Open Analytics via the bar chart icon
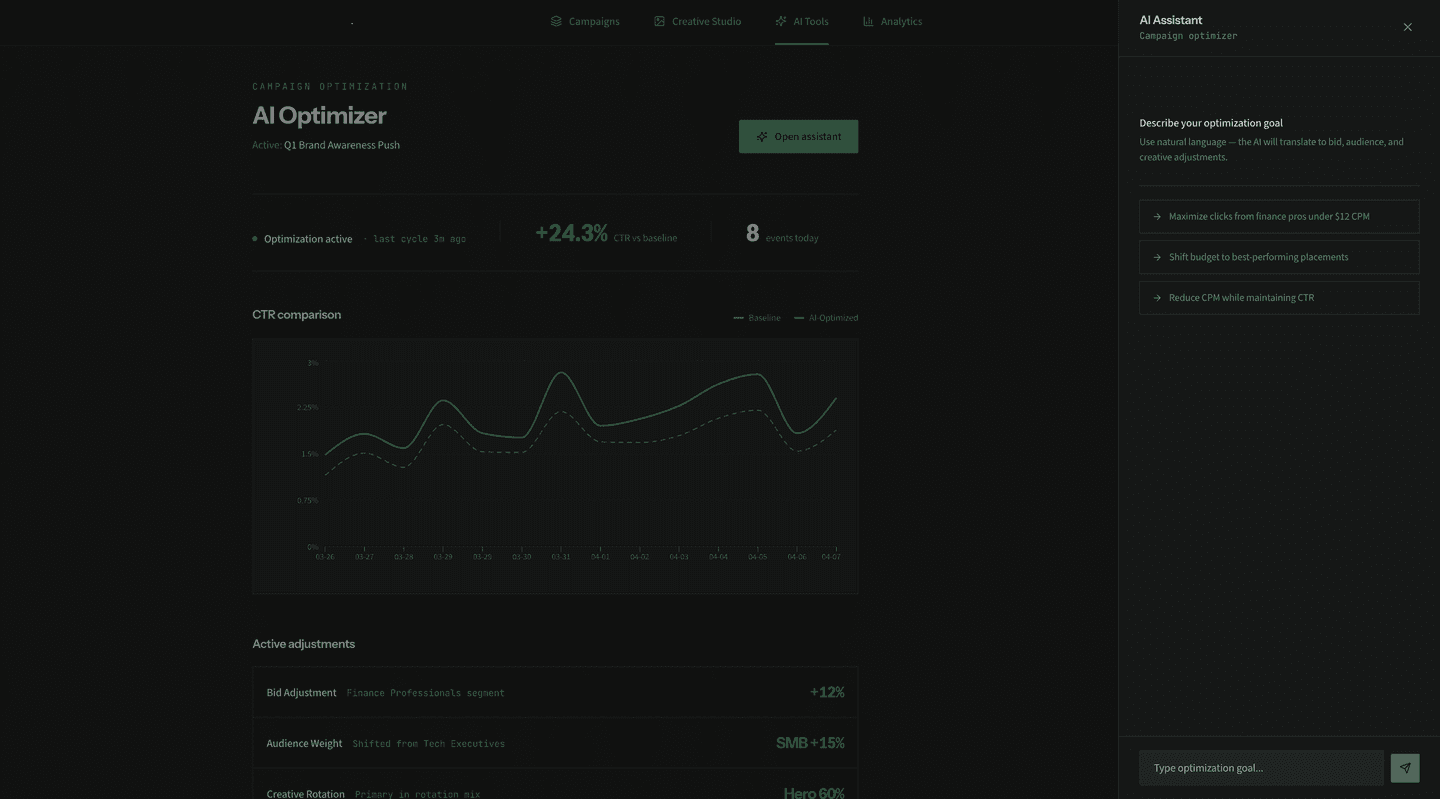1440x799 pixels. click(x=866, y=21)
